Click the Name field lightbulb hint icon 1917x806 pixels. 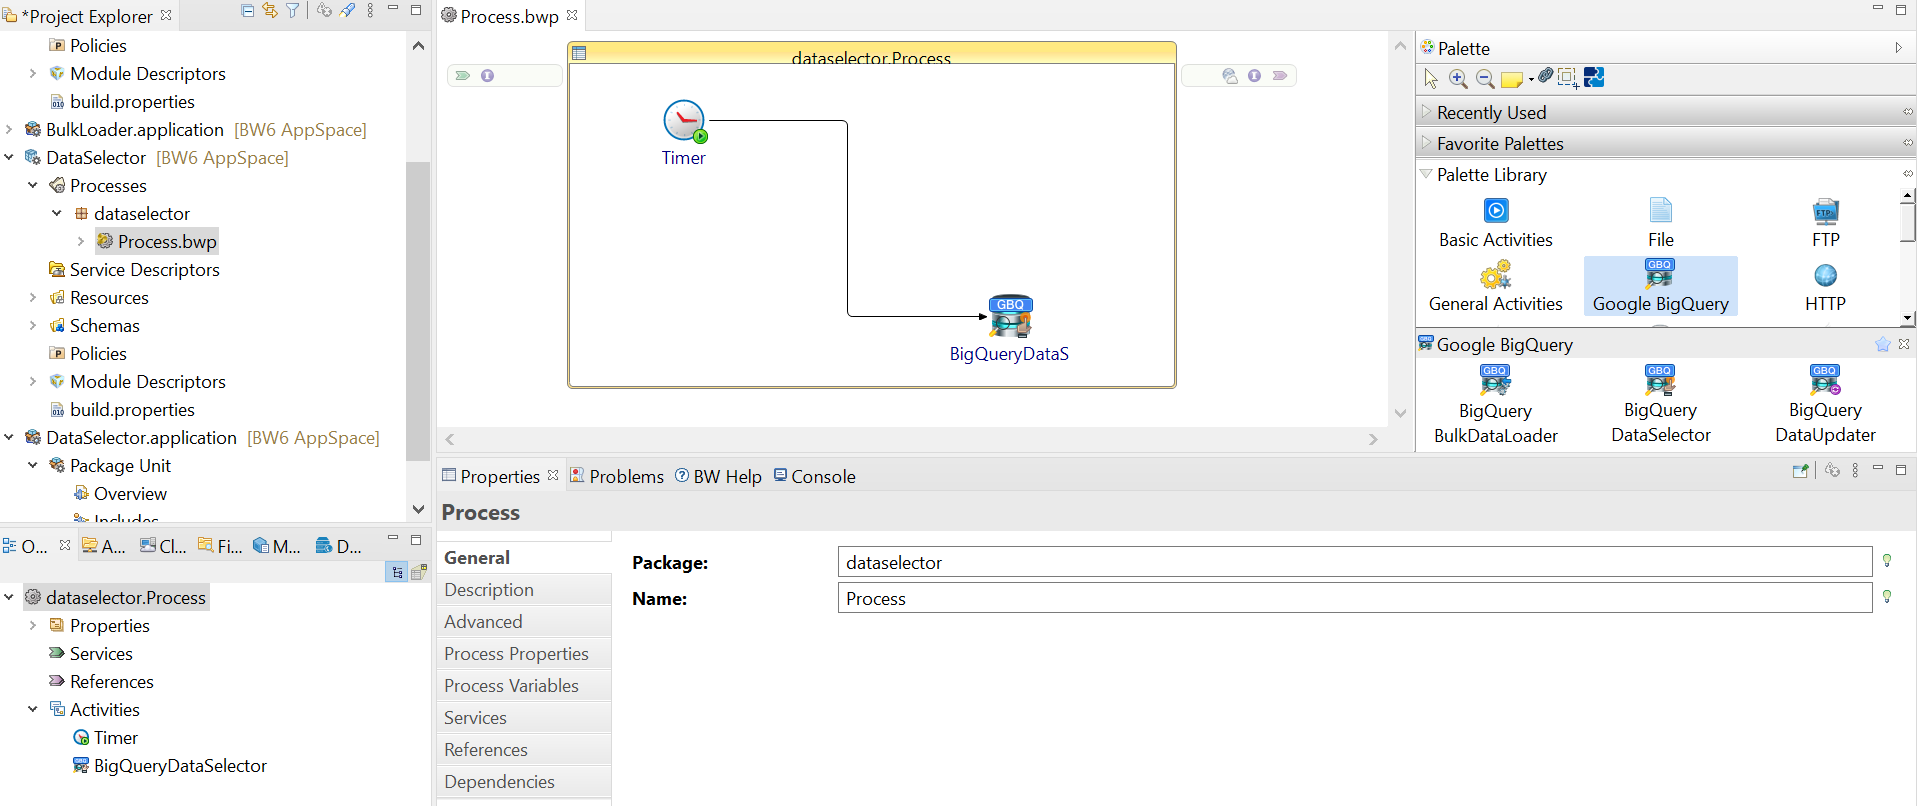1887,597
